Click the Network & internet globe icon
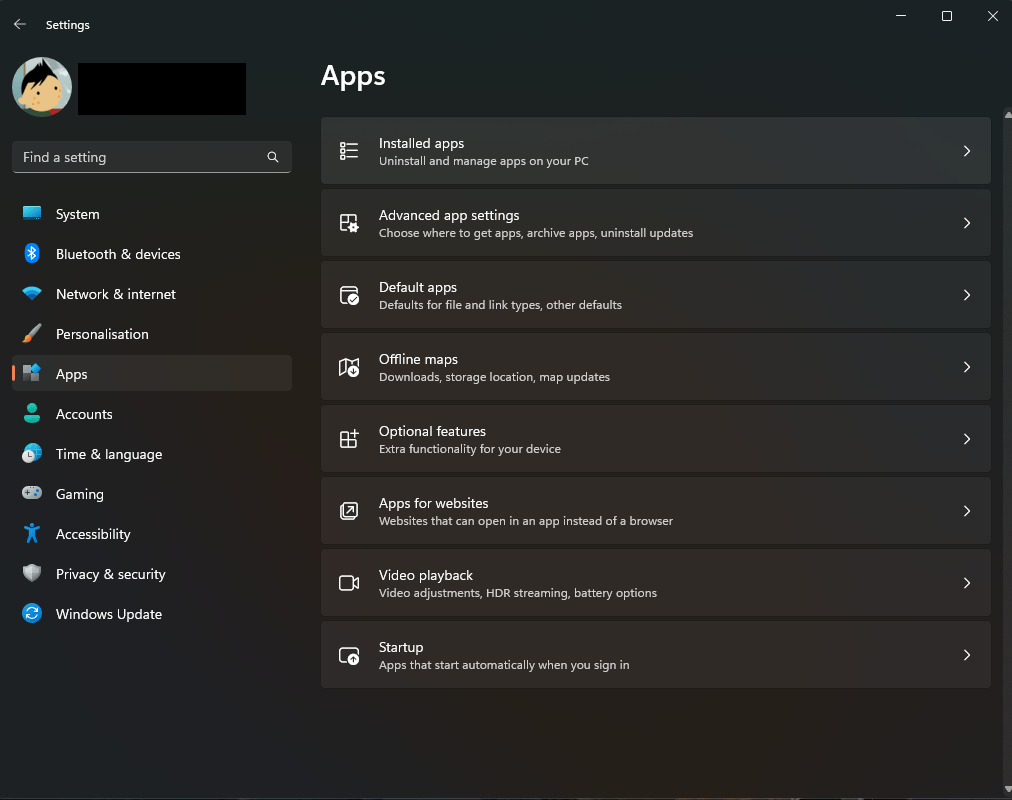 click(31, 294)
